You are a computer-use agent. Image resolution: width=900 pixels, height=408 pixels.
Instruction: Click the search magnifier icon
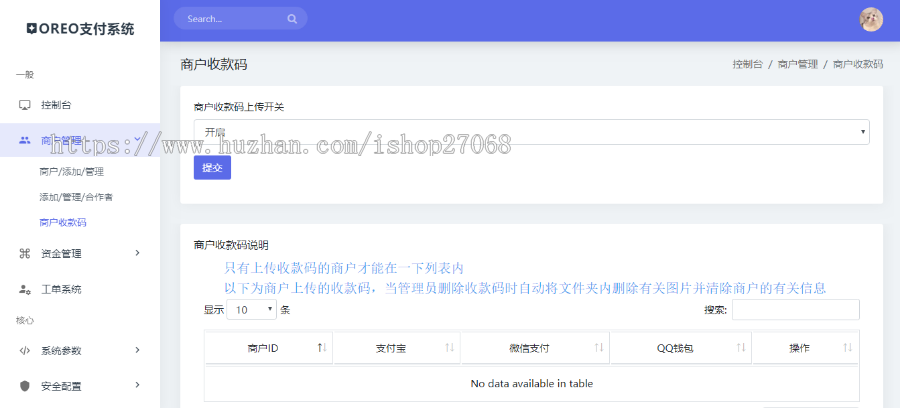click(x=292, y=19)
